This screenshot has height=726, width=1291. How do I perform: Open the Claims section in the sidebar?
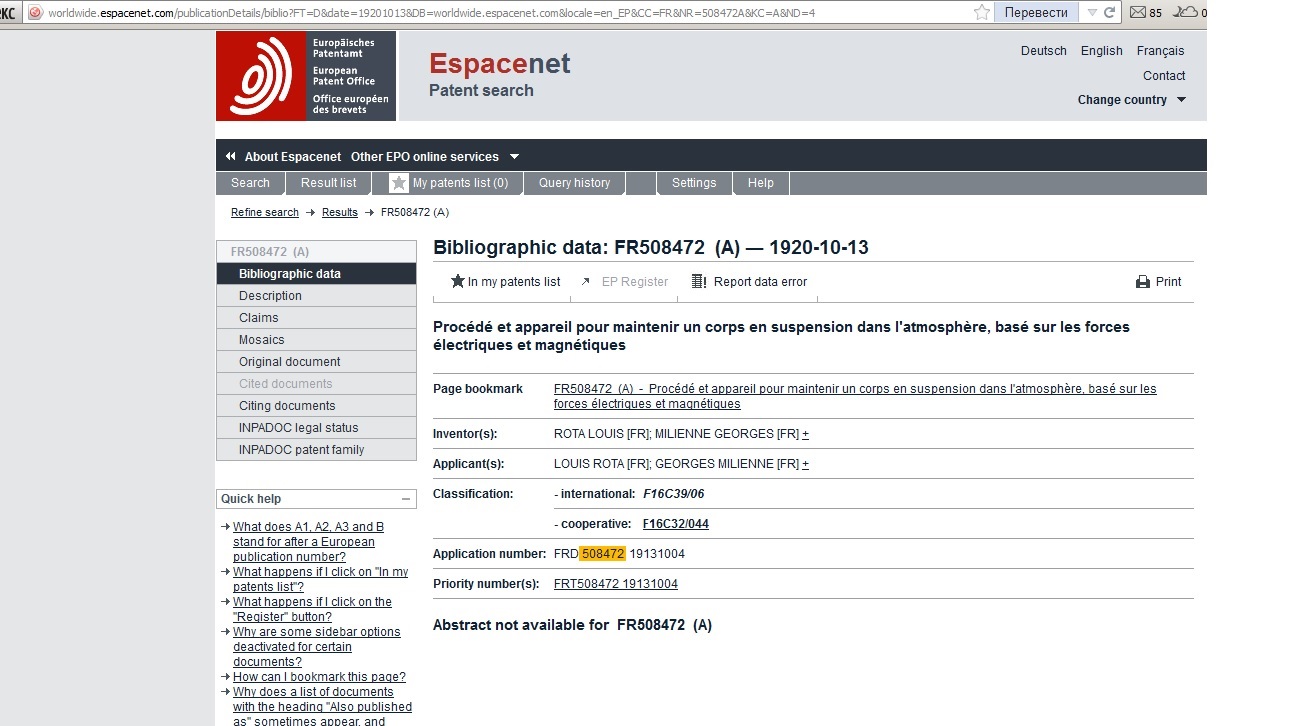(x=258, y=318)
